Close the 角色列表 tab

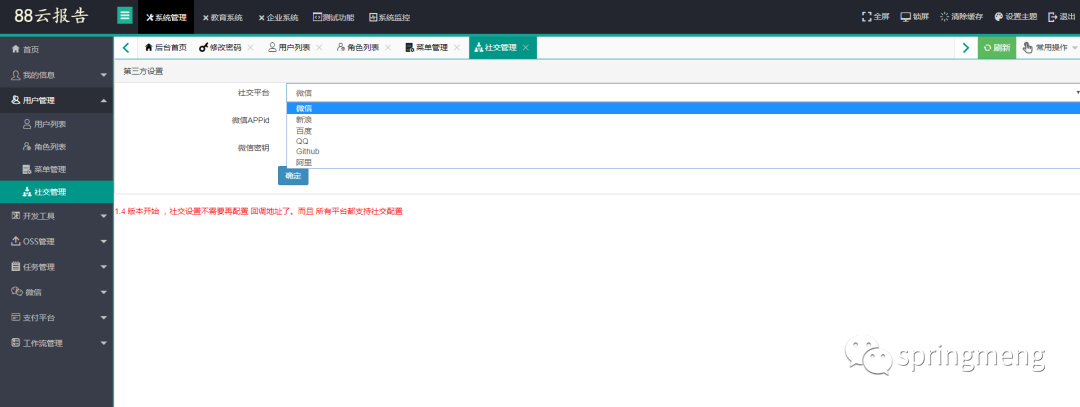(x=388, y=48)
